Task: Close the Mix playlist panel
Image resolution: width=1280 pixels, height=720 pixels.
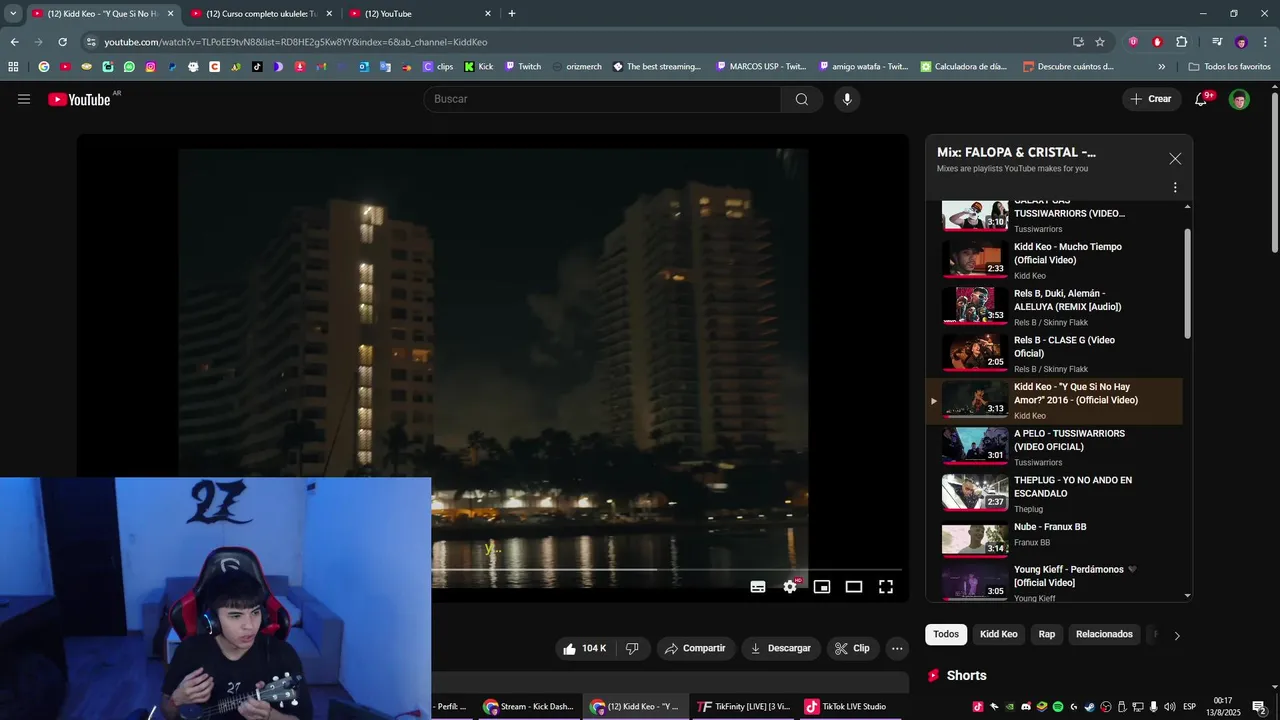Action: tap(1175, 159)
